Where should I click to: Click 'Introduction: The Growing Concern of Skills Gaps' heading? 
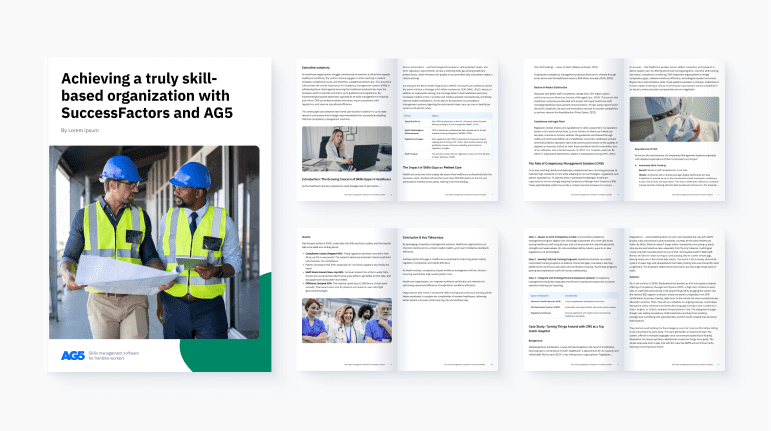(x=347, y=179)
